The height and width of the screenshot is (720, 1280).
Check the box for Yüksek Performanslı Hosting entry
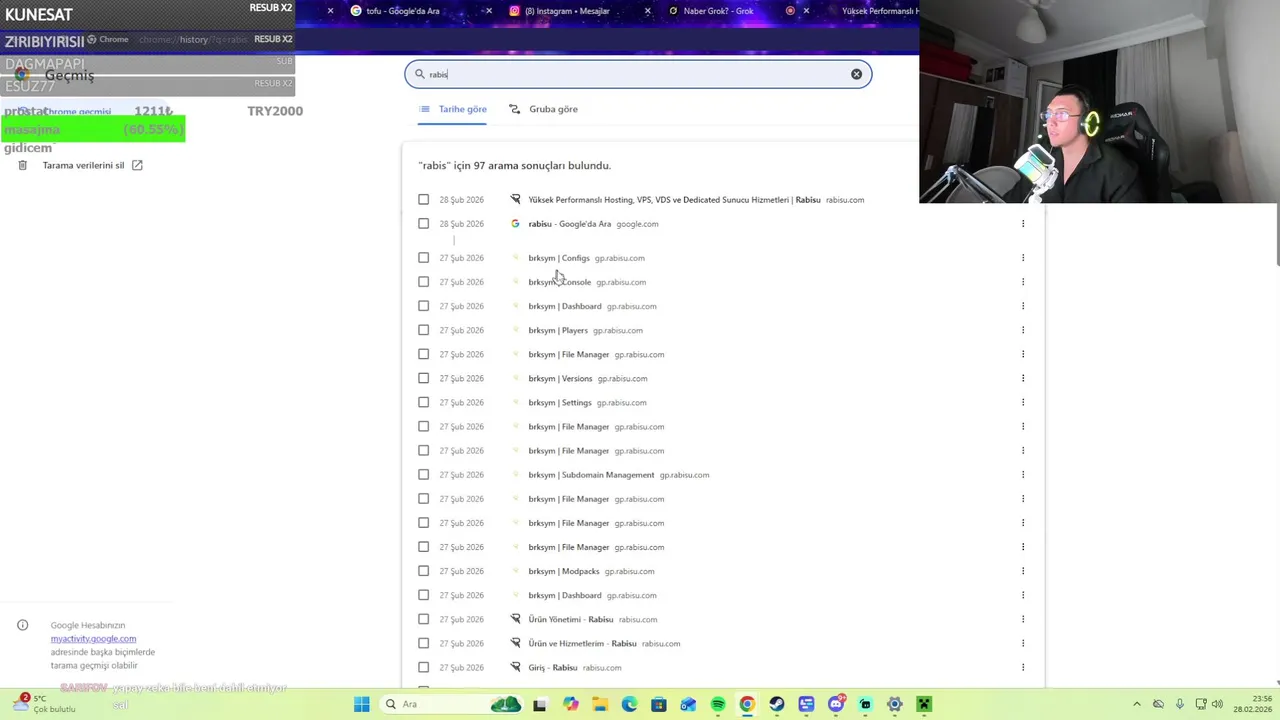[424, 200]
